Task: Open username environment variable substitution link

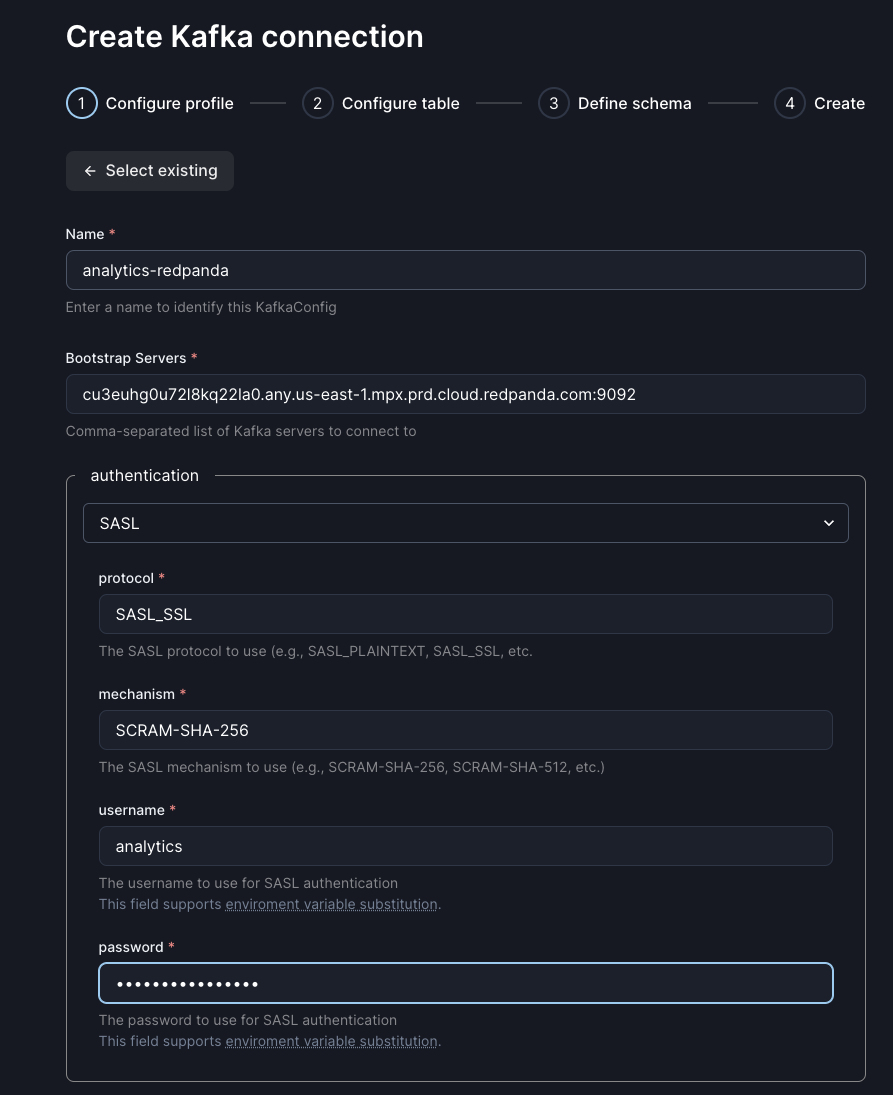Action: tap(331, 904)
